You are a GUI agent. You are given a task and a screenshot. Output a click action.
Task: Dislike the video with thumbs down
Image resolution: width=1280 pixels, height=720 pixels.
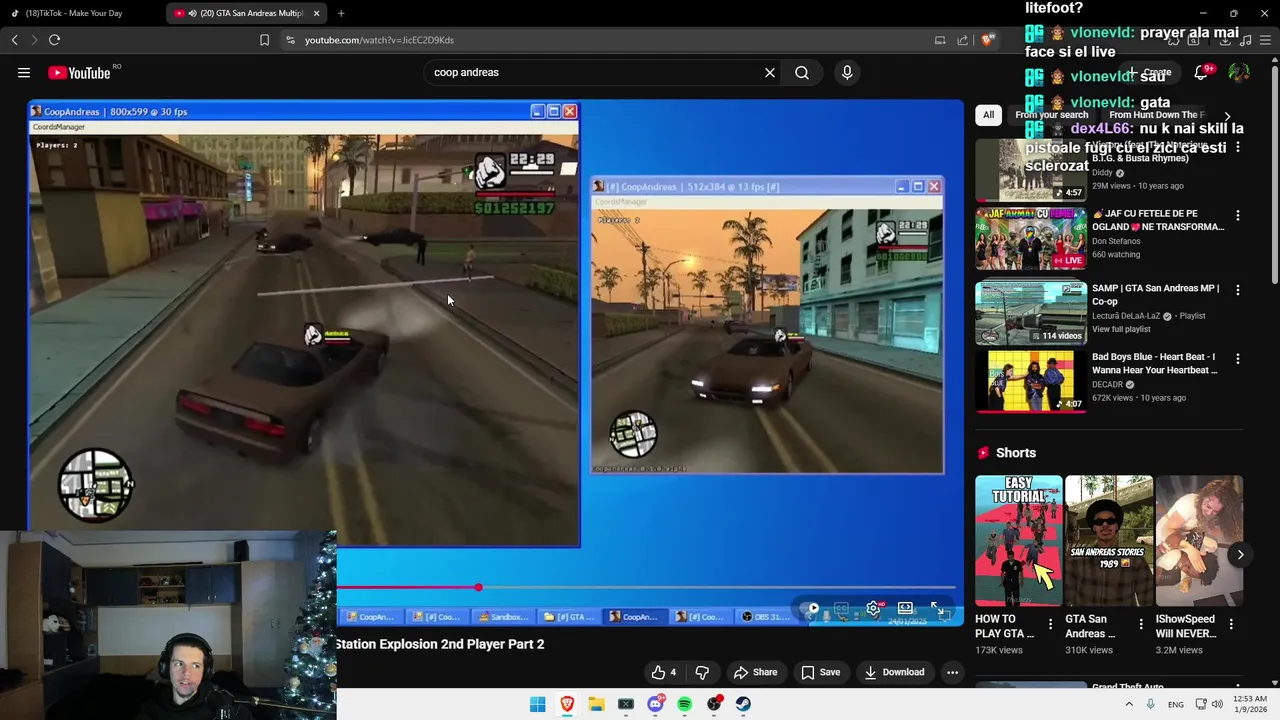tap(702, 672)
